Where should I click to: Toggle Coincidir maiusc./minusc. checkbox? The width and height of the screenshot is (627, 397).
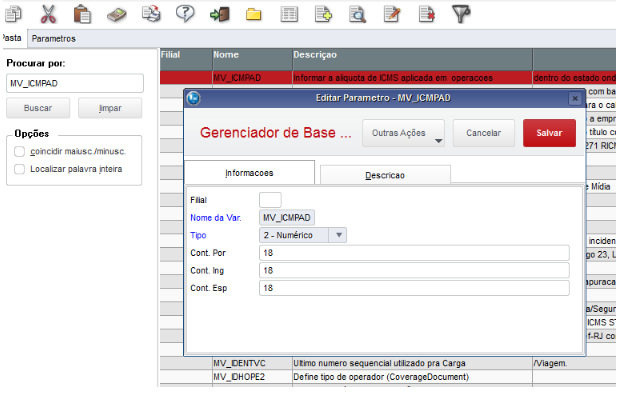(19, 152)
